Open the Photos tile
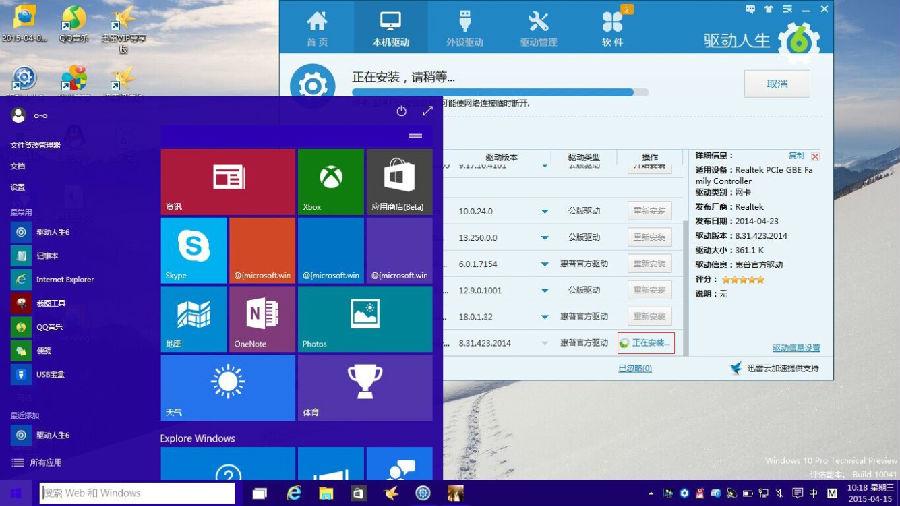Screen dimensions: 900x506 click(365, 319)
